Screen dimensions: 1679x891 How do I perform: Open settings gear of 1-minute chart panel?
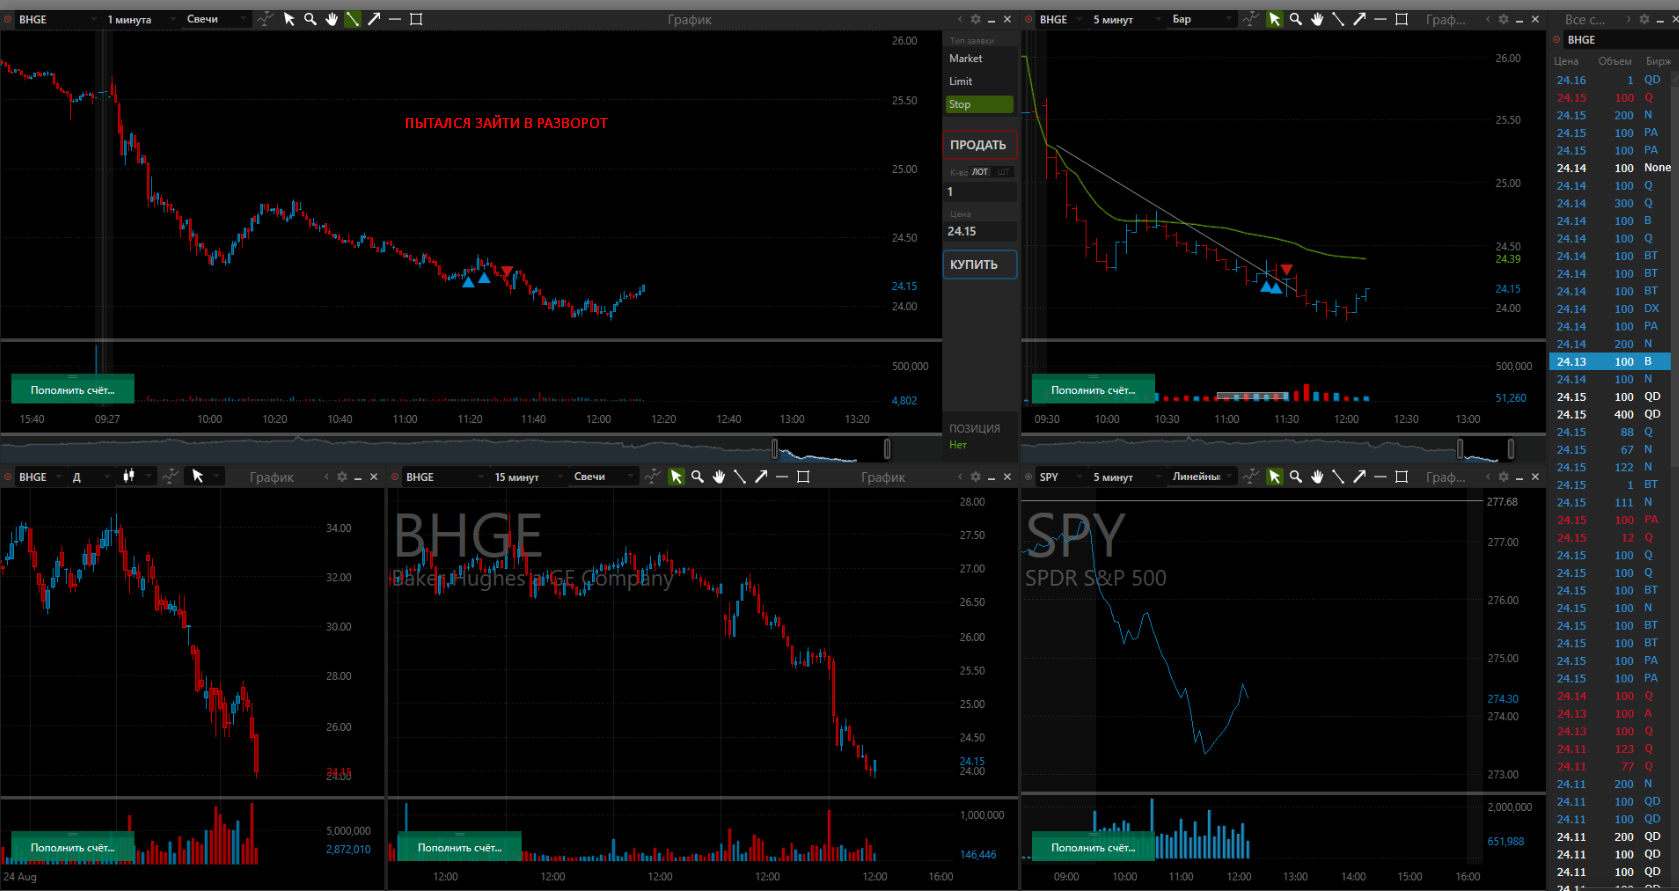coord(975,19)
